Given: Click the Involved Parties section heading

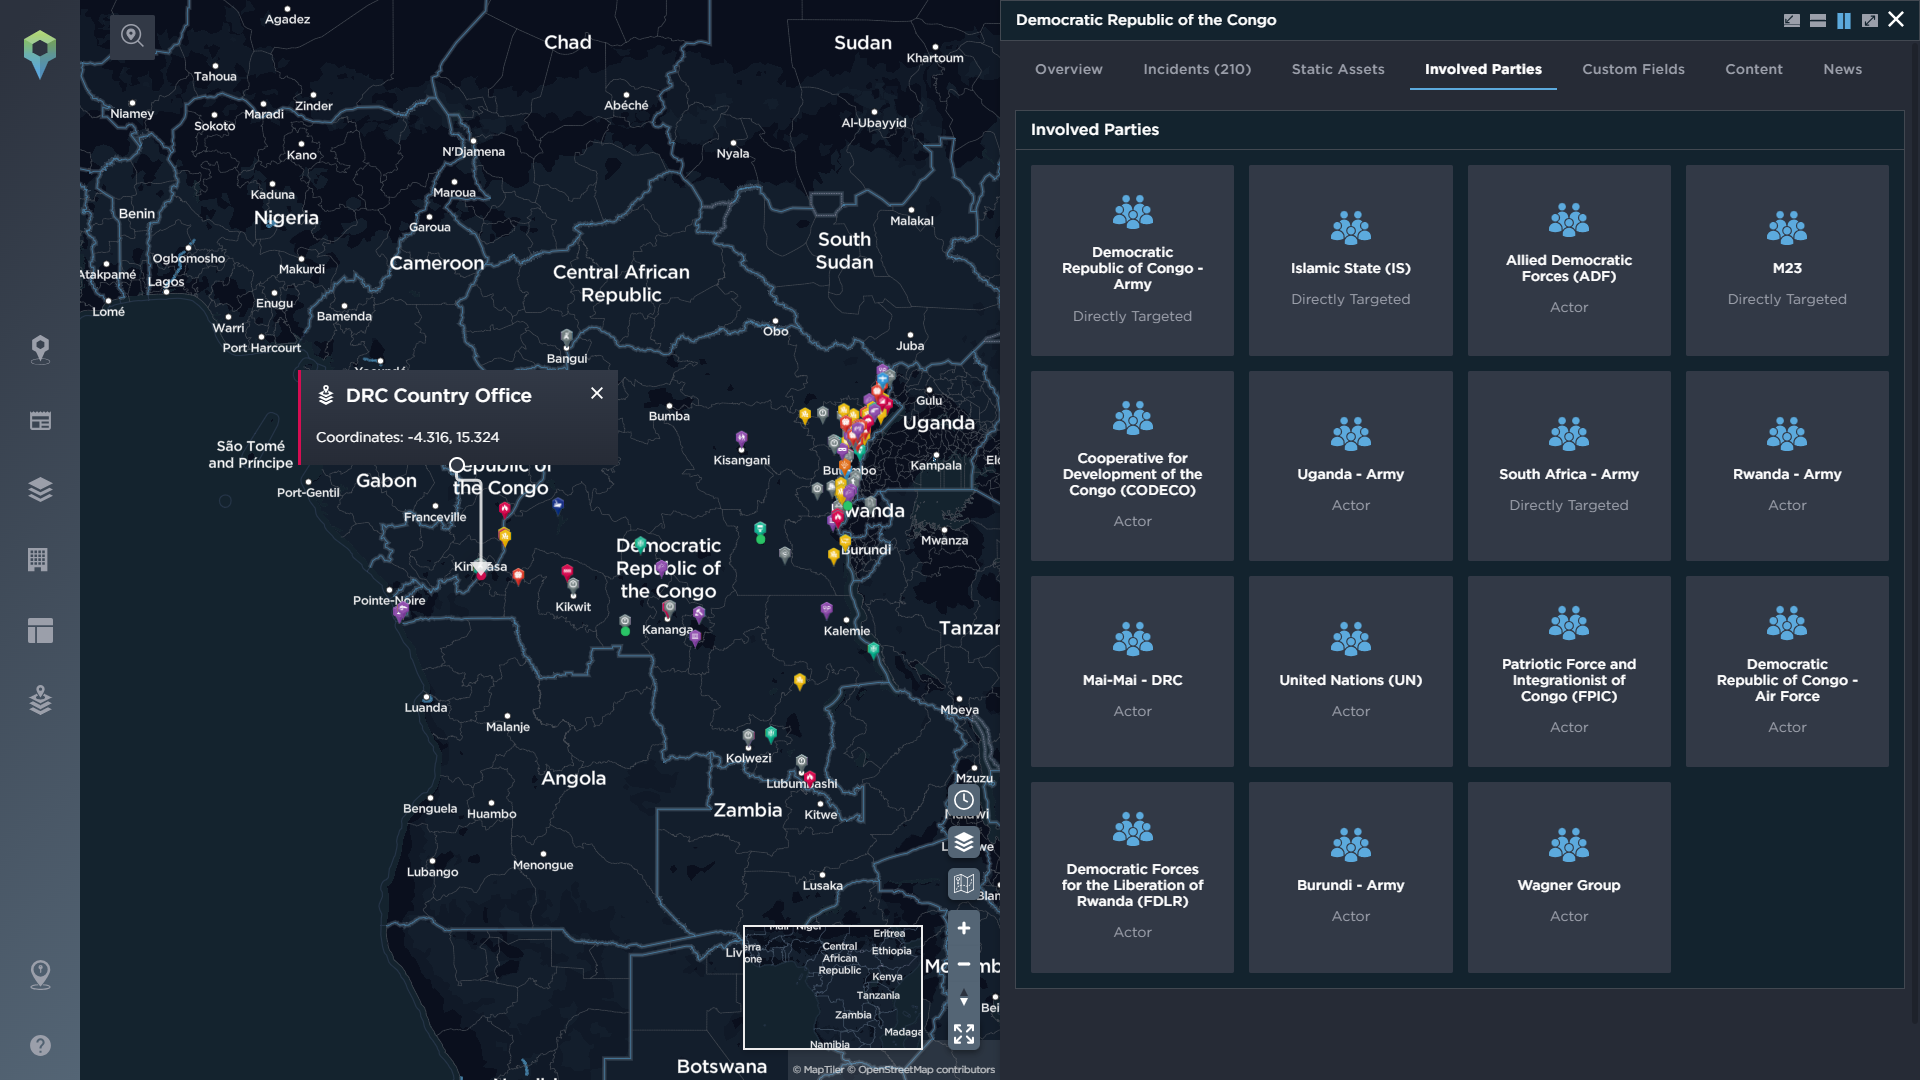Looking at the screenshot, I should coord(1095,129).
